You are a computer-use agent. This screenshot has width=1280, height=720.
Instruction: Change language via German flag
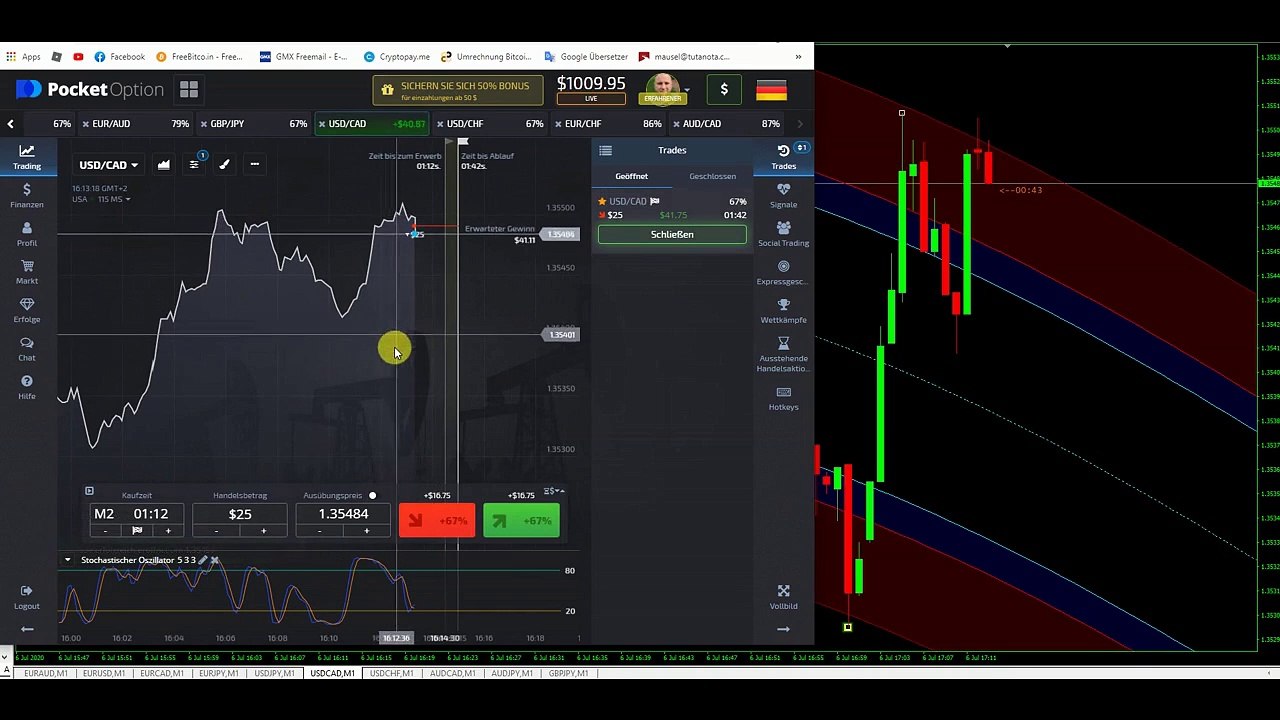771,90
